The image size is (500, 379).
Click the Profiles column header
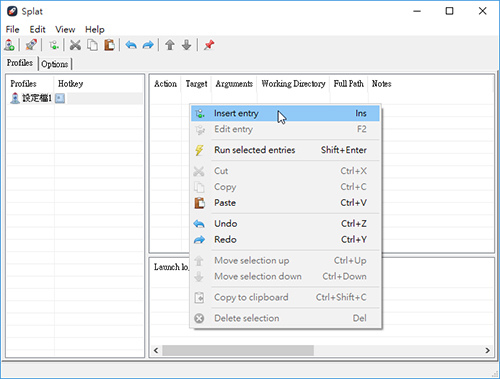pyautogui.click(x=30, y=84)
